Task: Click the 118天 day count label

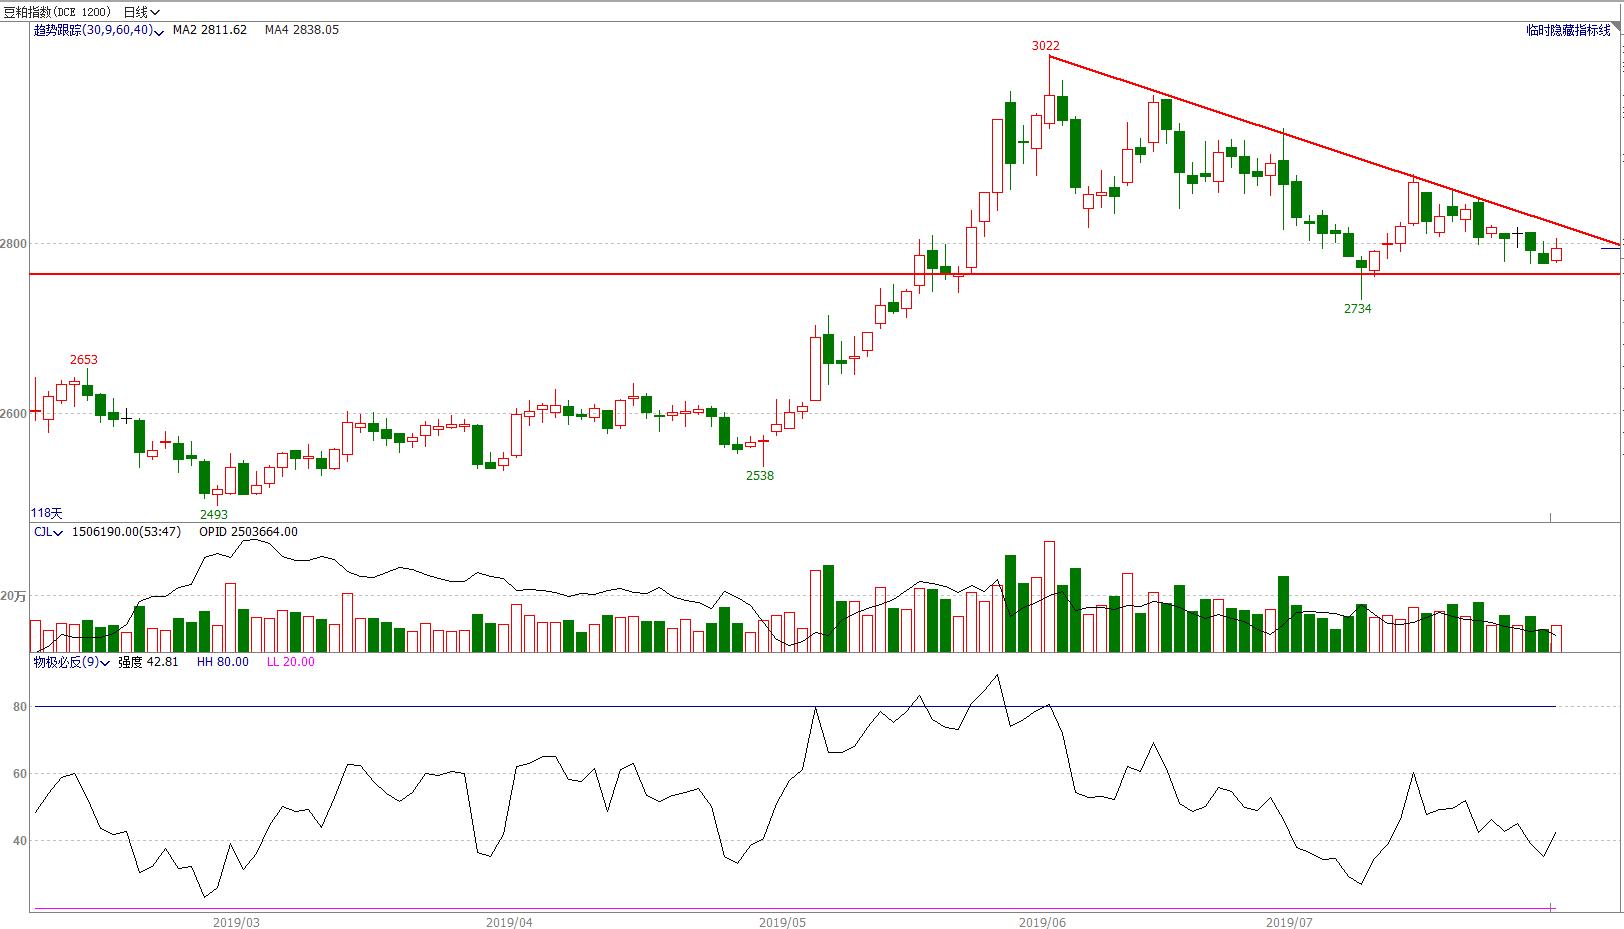Action: (46, 513)
